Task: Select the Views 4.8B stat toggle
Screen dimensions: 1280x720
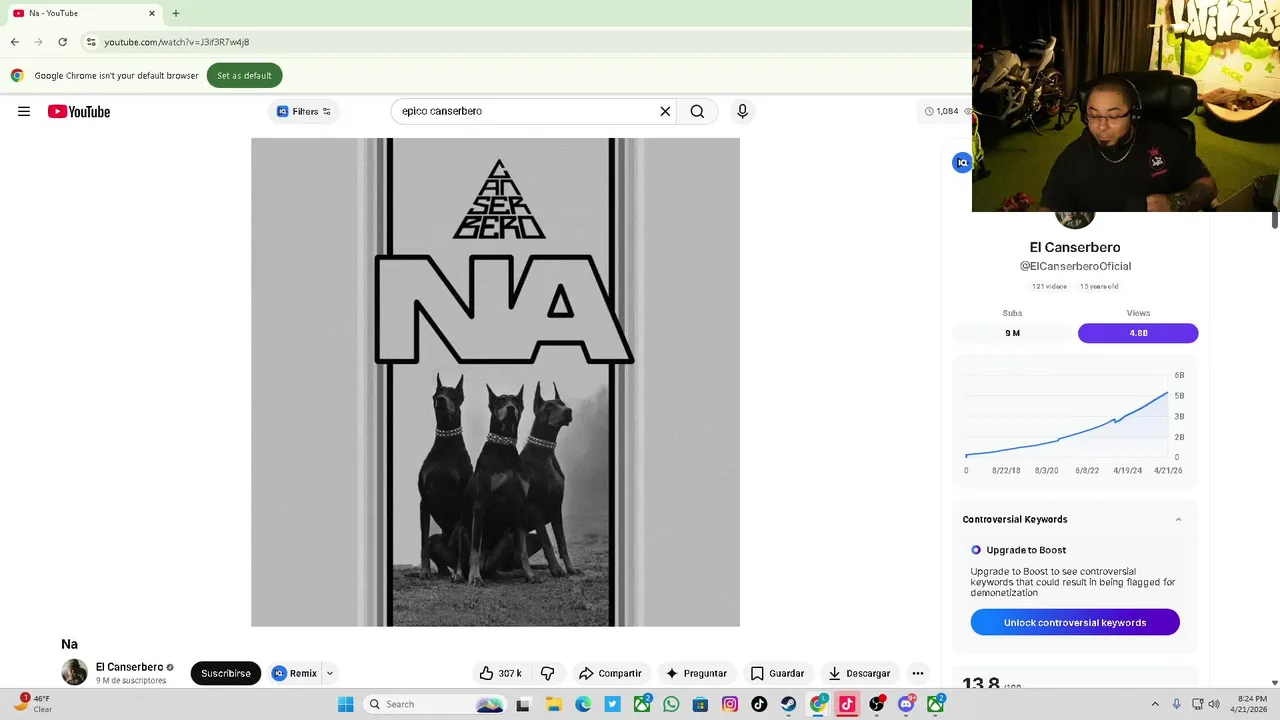Action: pos(1138,333)
